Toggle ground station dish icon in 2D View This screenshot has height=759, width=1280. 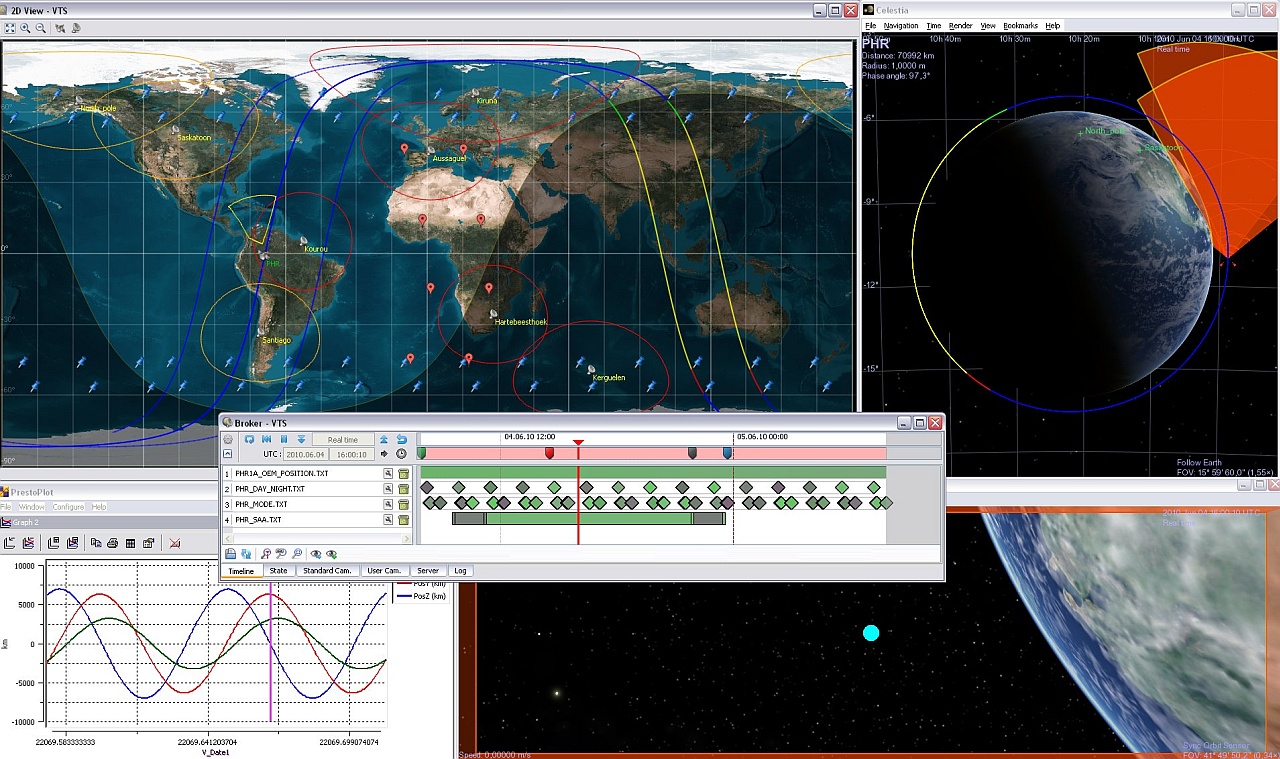76,28
